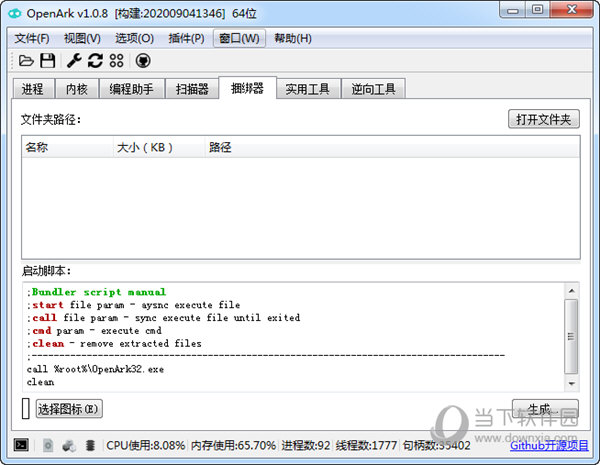This screenshot has width=600, height=465.
Task: Open the 视图(V) menu
Action: click(x=82, y=38)
